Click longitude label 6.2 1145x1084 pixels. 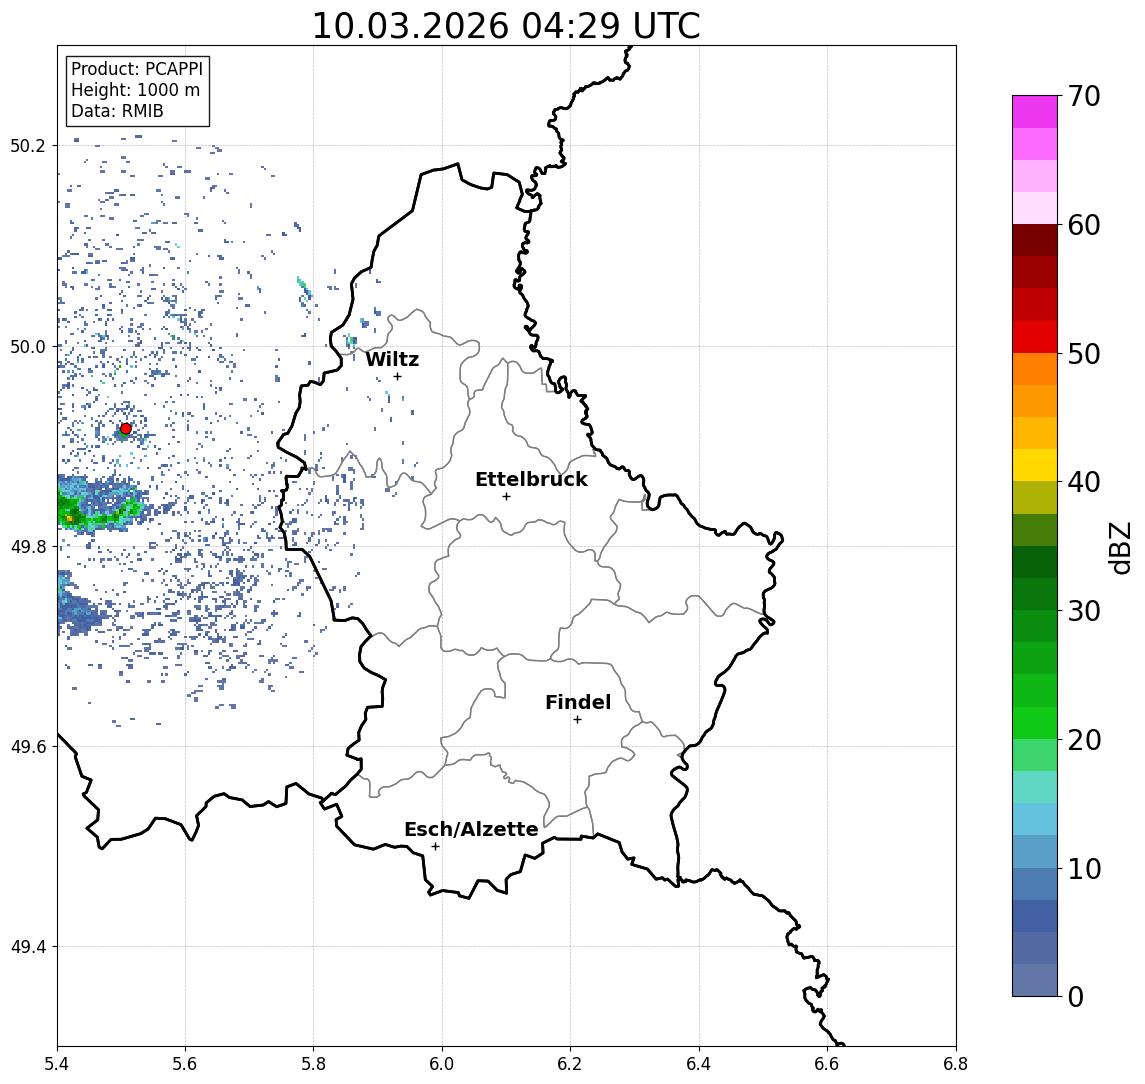(x=570, y=1064)
